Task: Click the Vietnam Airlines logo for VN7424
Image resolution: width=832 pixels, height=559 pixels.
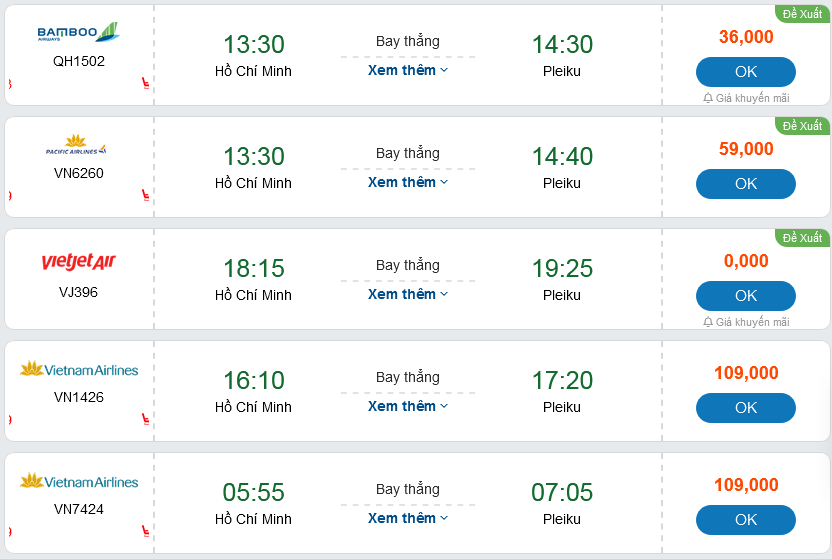Action: (x=78, y=482)
